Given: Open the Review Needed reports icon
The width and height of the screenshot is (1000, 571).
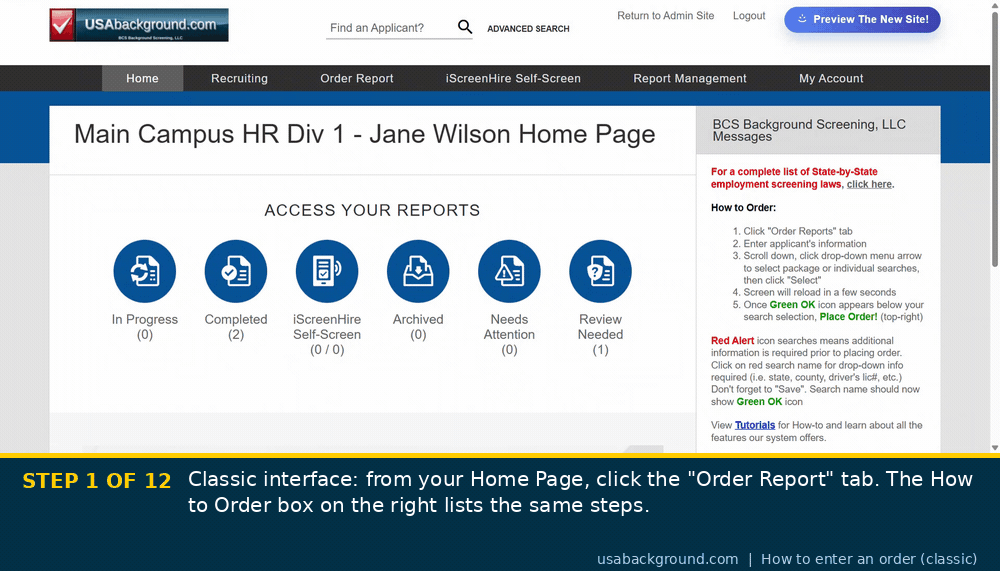Looking at the screenshot, I should [x=601, y=271].
